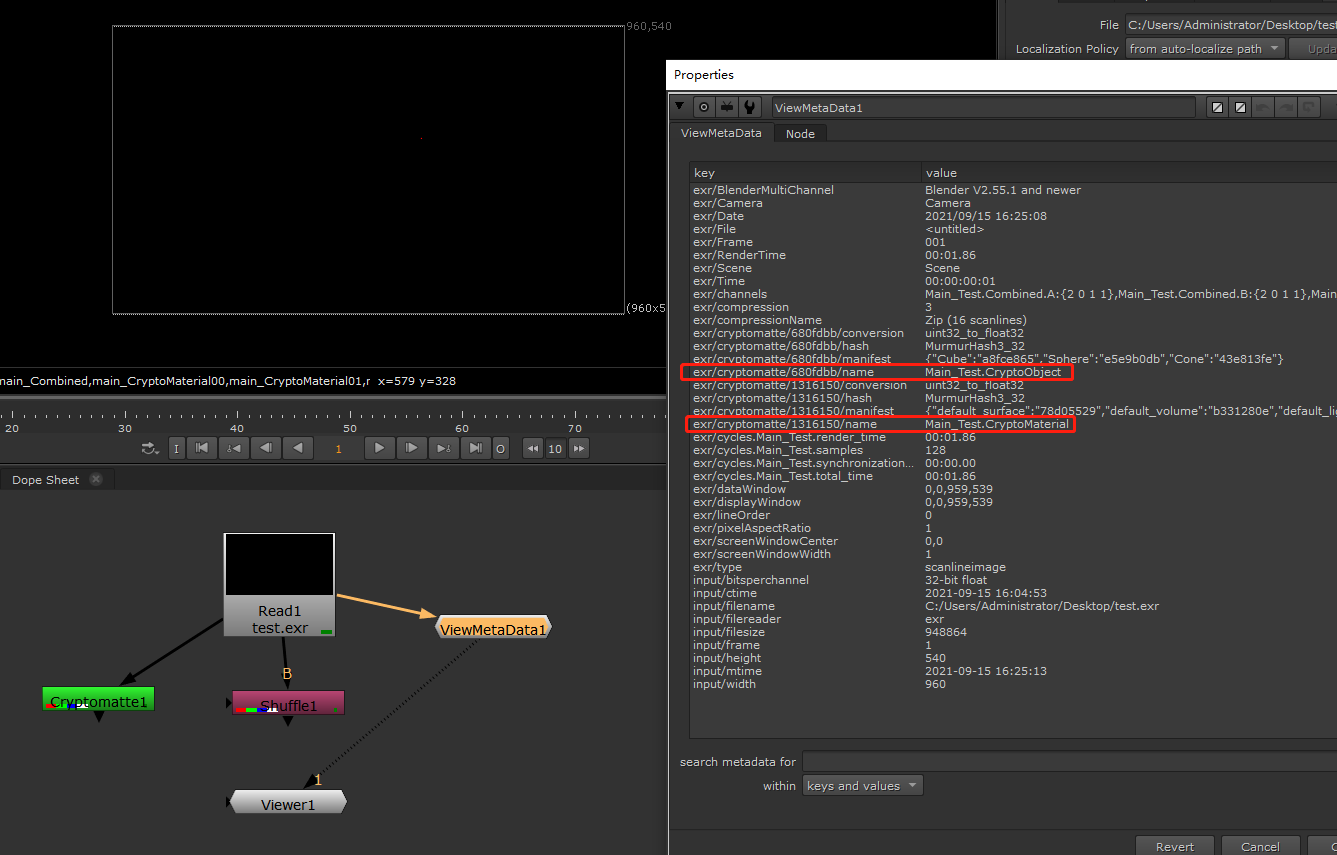Select the input/filesize row
The height and width of the screenshot is (855, 1337).
[x=1013, y=632]
